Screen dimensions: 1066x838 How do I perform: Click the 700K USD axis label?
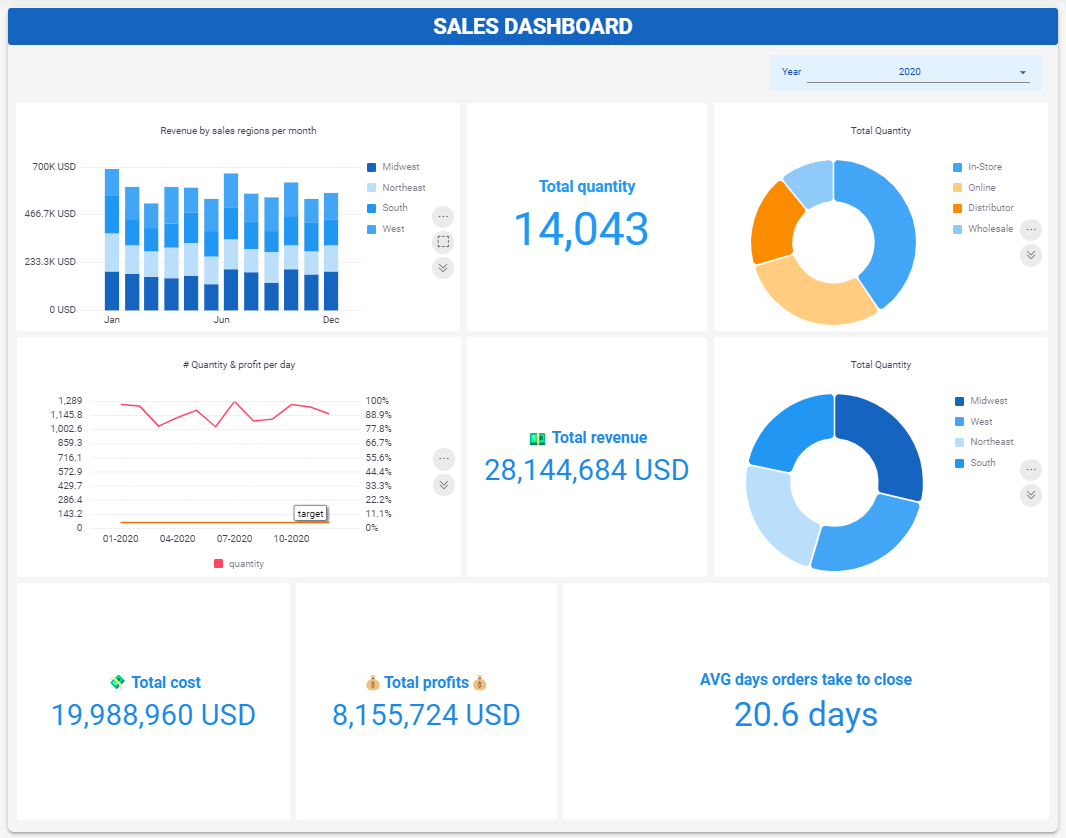tap(54, 167)
